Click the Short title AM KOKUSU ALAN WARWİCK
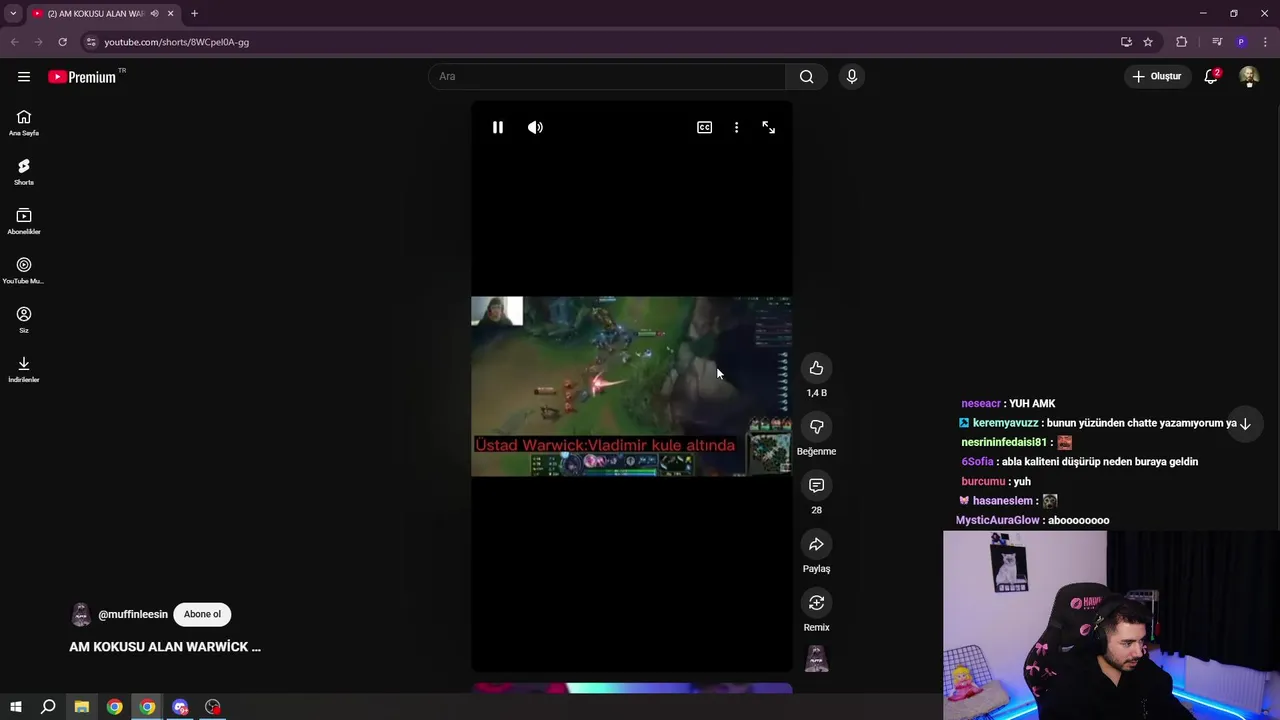Screen dimensions: 1280x720 [x=165, y=647]
